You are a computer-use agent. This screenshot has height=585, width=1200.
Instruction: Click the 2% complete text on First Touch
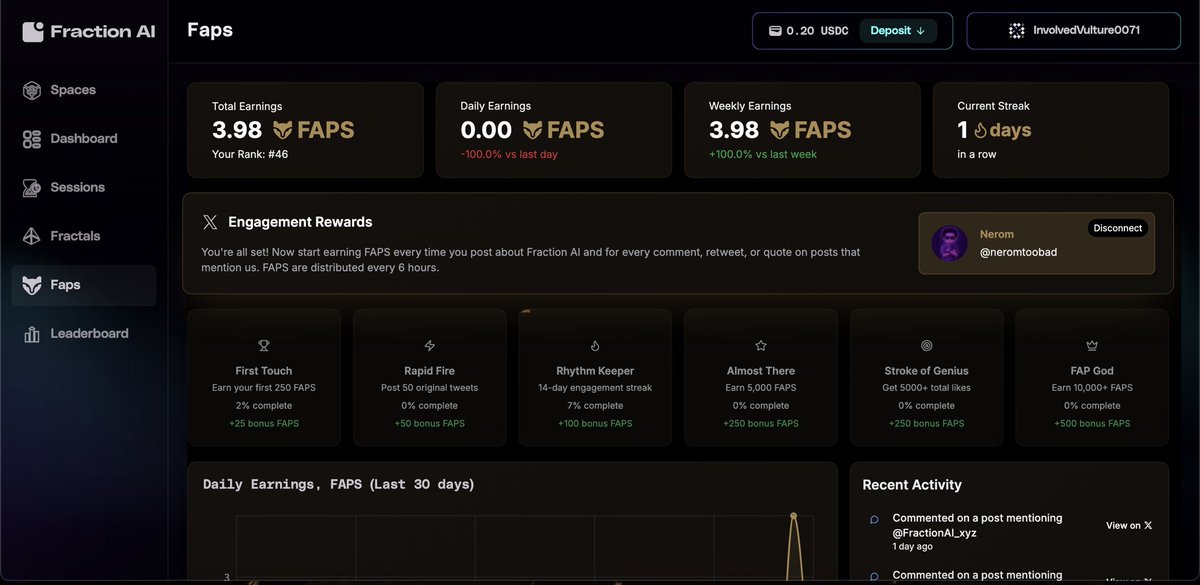[x=264, y=406]
